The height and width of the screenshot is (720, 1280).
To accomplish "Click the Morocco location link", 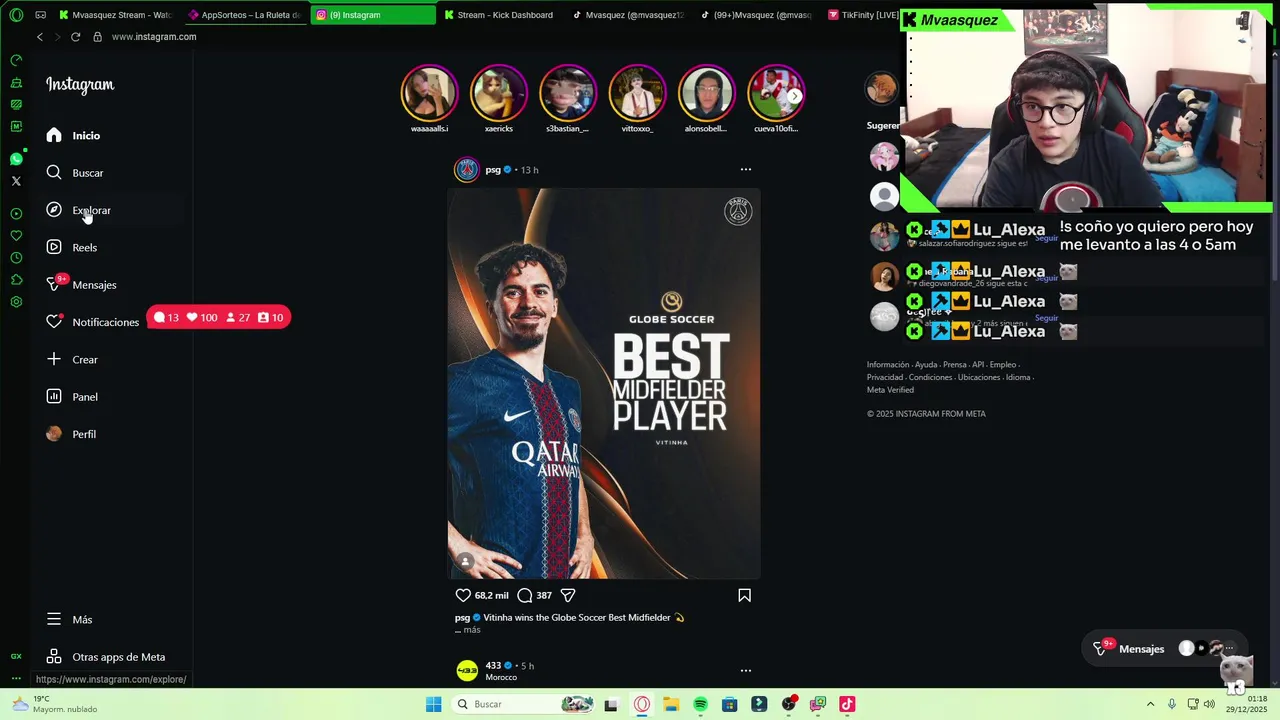I will click(501, 677).
